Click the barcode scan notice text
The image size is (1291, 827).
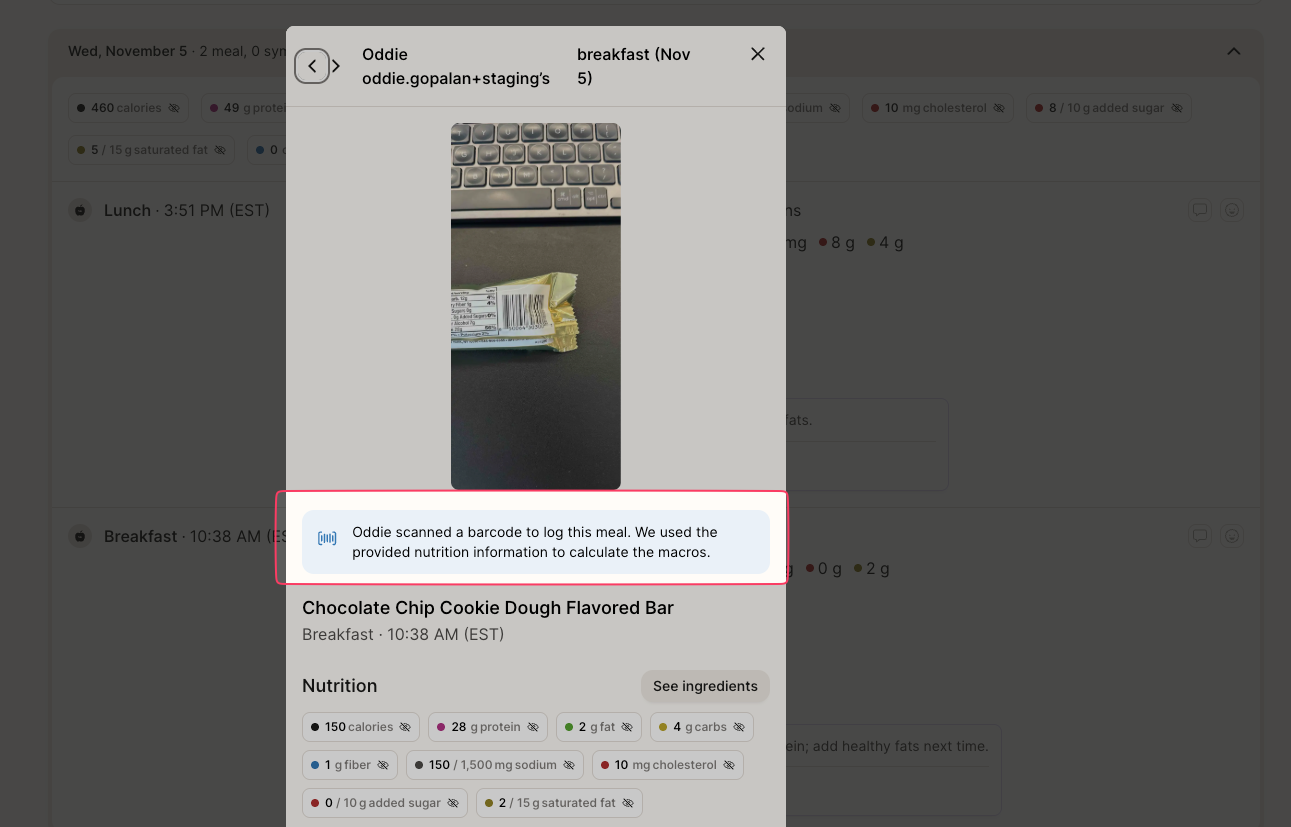click(x=535, y=542)
